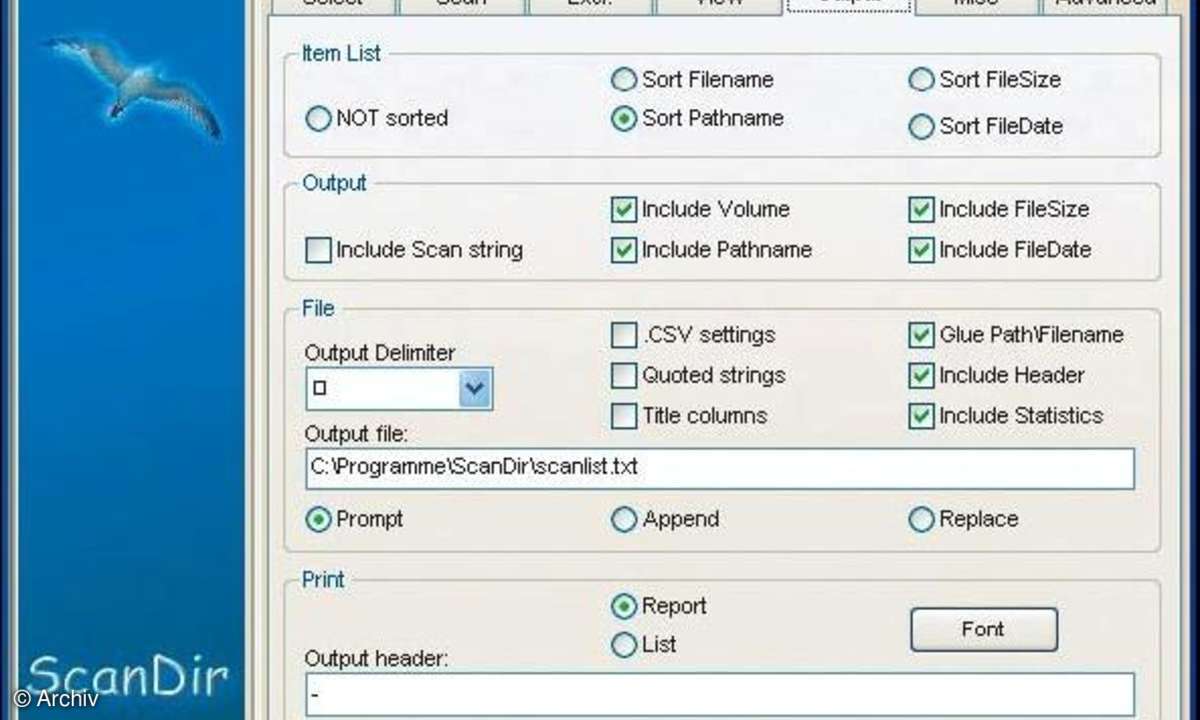Open the Font button dialog
The width and height of the screenshot is (1200, 720).
(x=983, y=630)
